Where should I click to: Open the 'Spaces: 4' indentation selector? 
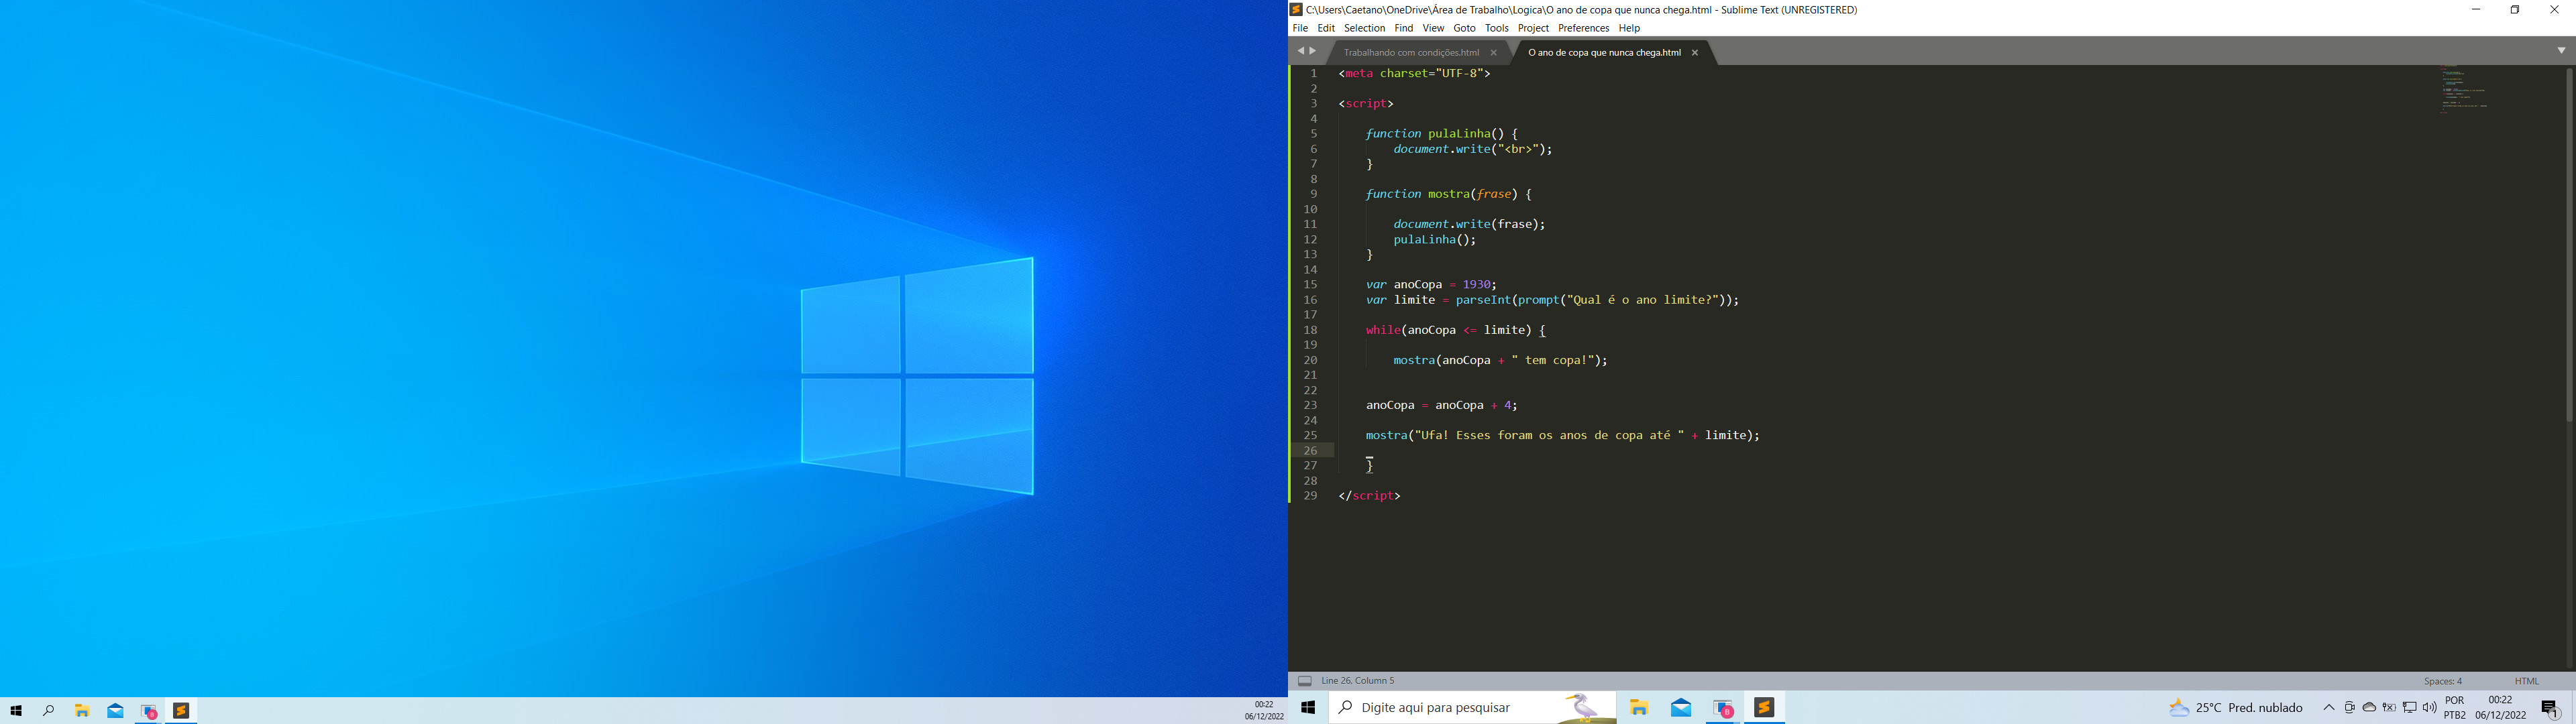point(2443,681)
